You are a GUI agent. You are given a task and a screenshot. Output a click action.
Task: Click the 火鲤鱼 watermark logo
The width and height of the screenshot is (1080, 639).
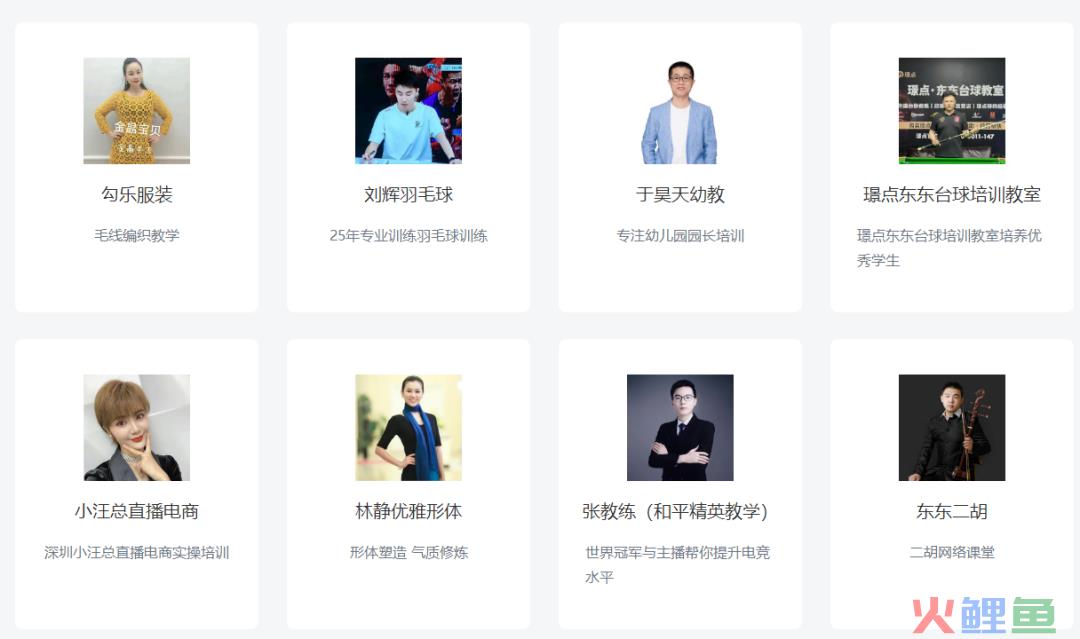[x=984, y=616]
